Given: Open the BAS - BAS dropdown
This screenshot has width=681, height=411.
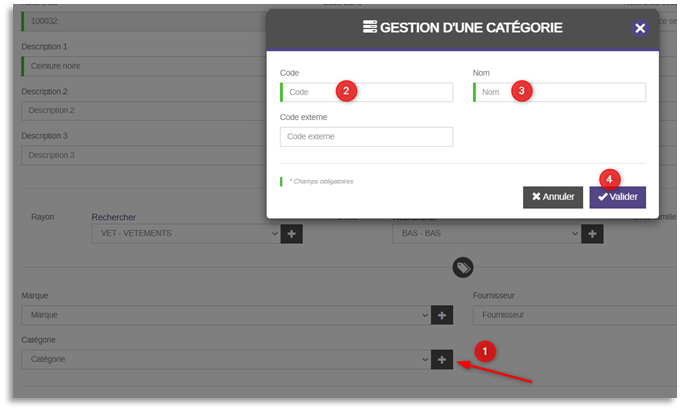Looking at the screenshot, I should click(x=485, y=233).
